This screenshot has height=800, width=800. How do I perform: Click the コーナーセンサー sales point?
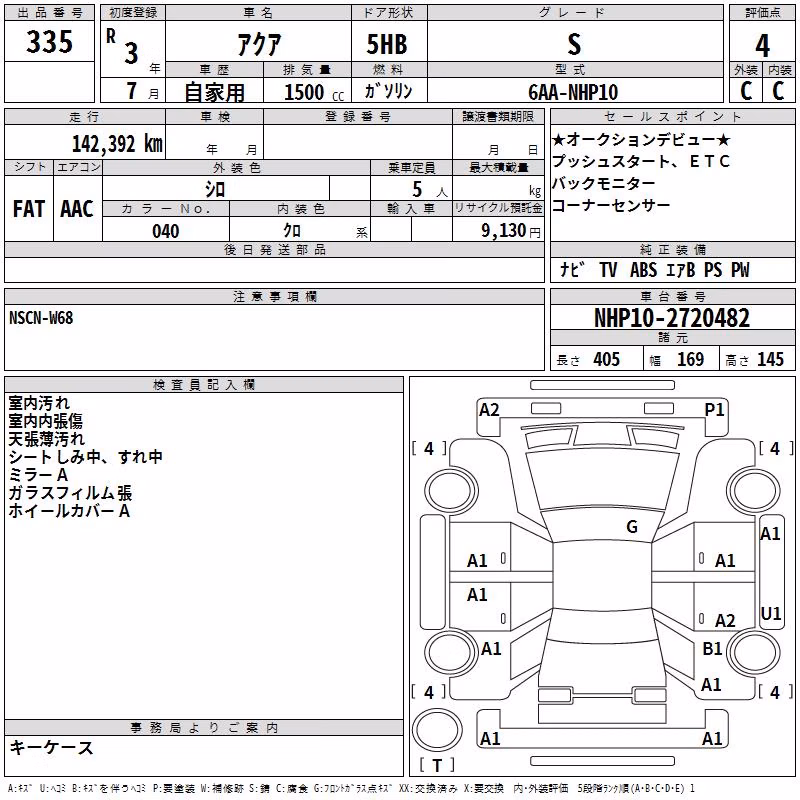611,205
